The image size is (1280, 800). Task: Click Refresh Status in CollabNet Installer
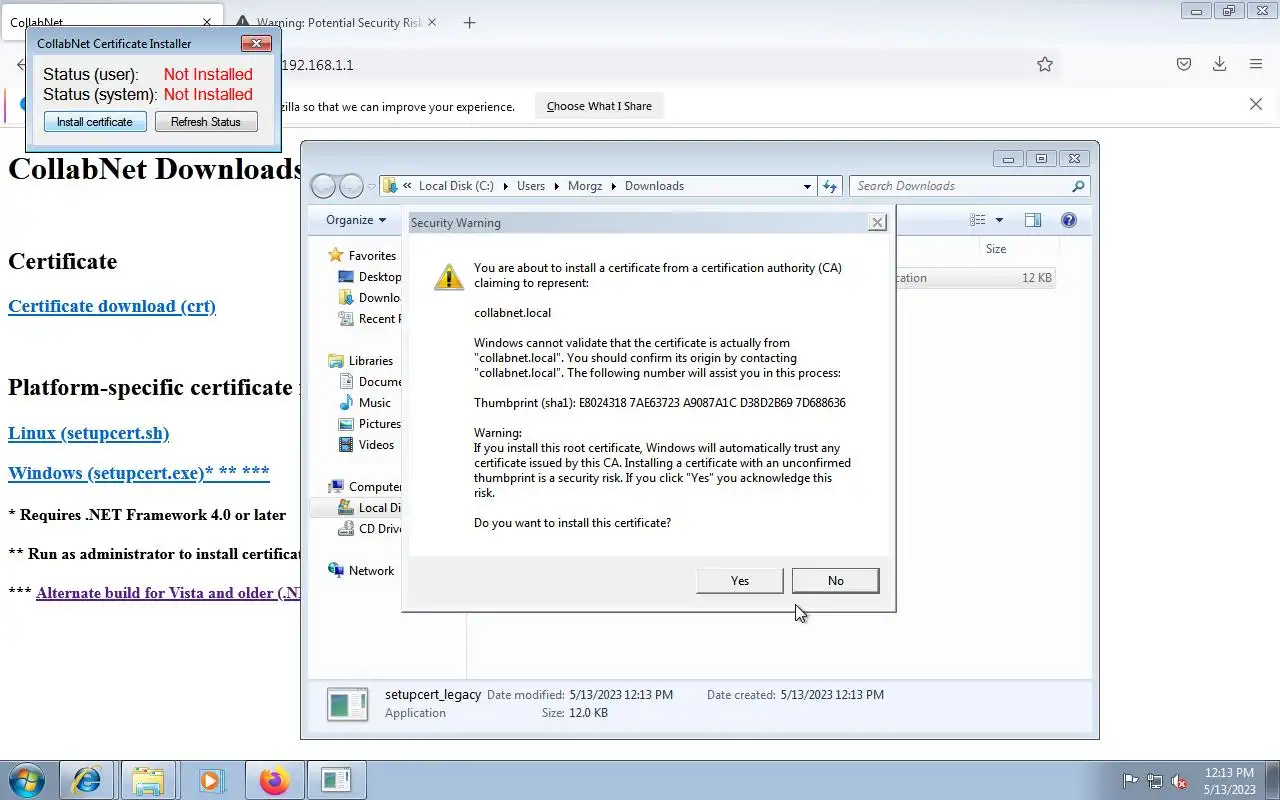click(x=206, y=122)
